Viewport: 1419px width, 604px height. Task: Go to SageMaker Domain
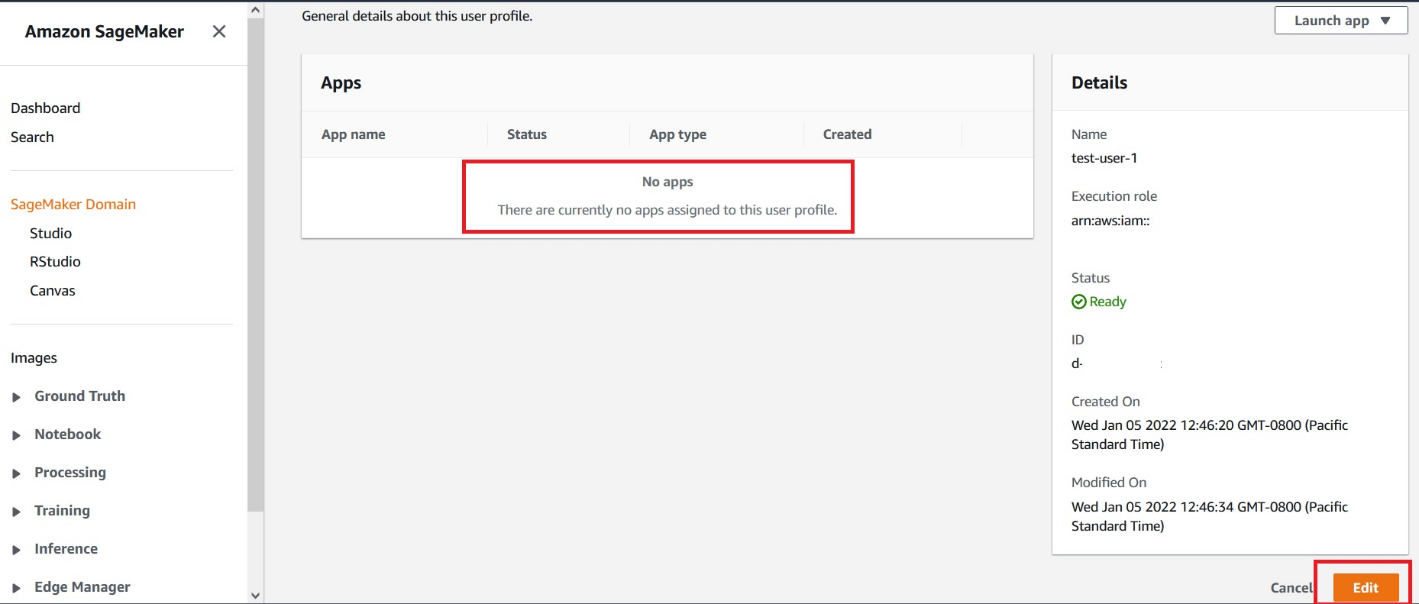(73, 204)
